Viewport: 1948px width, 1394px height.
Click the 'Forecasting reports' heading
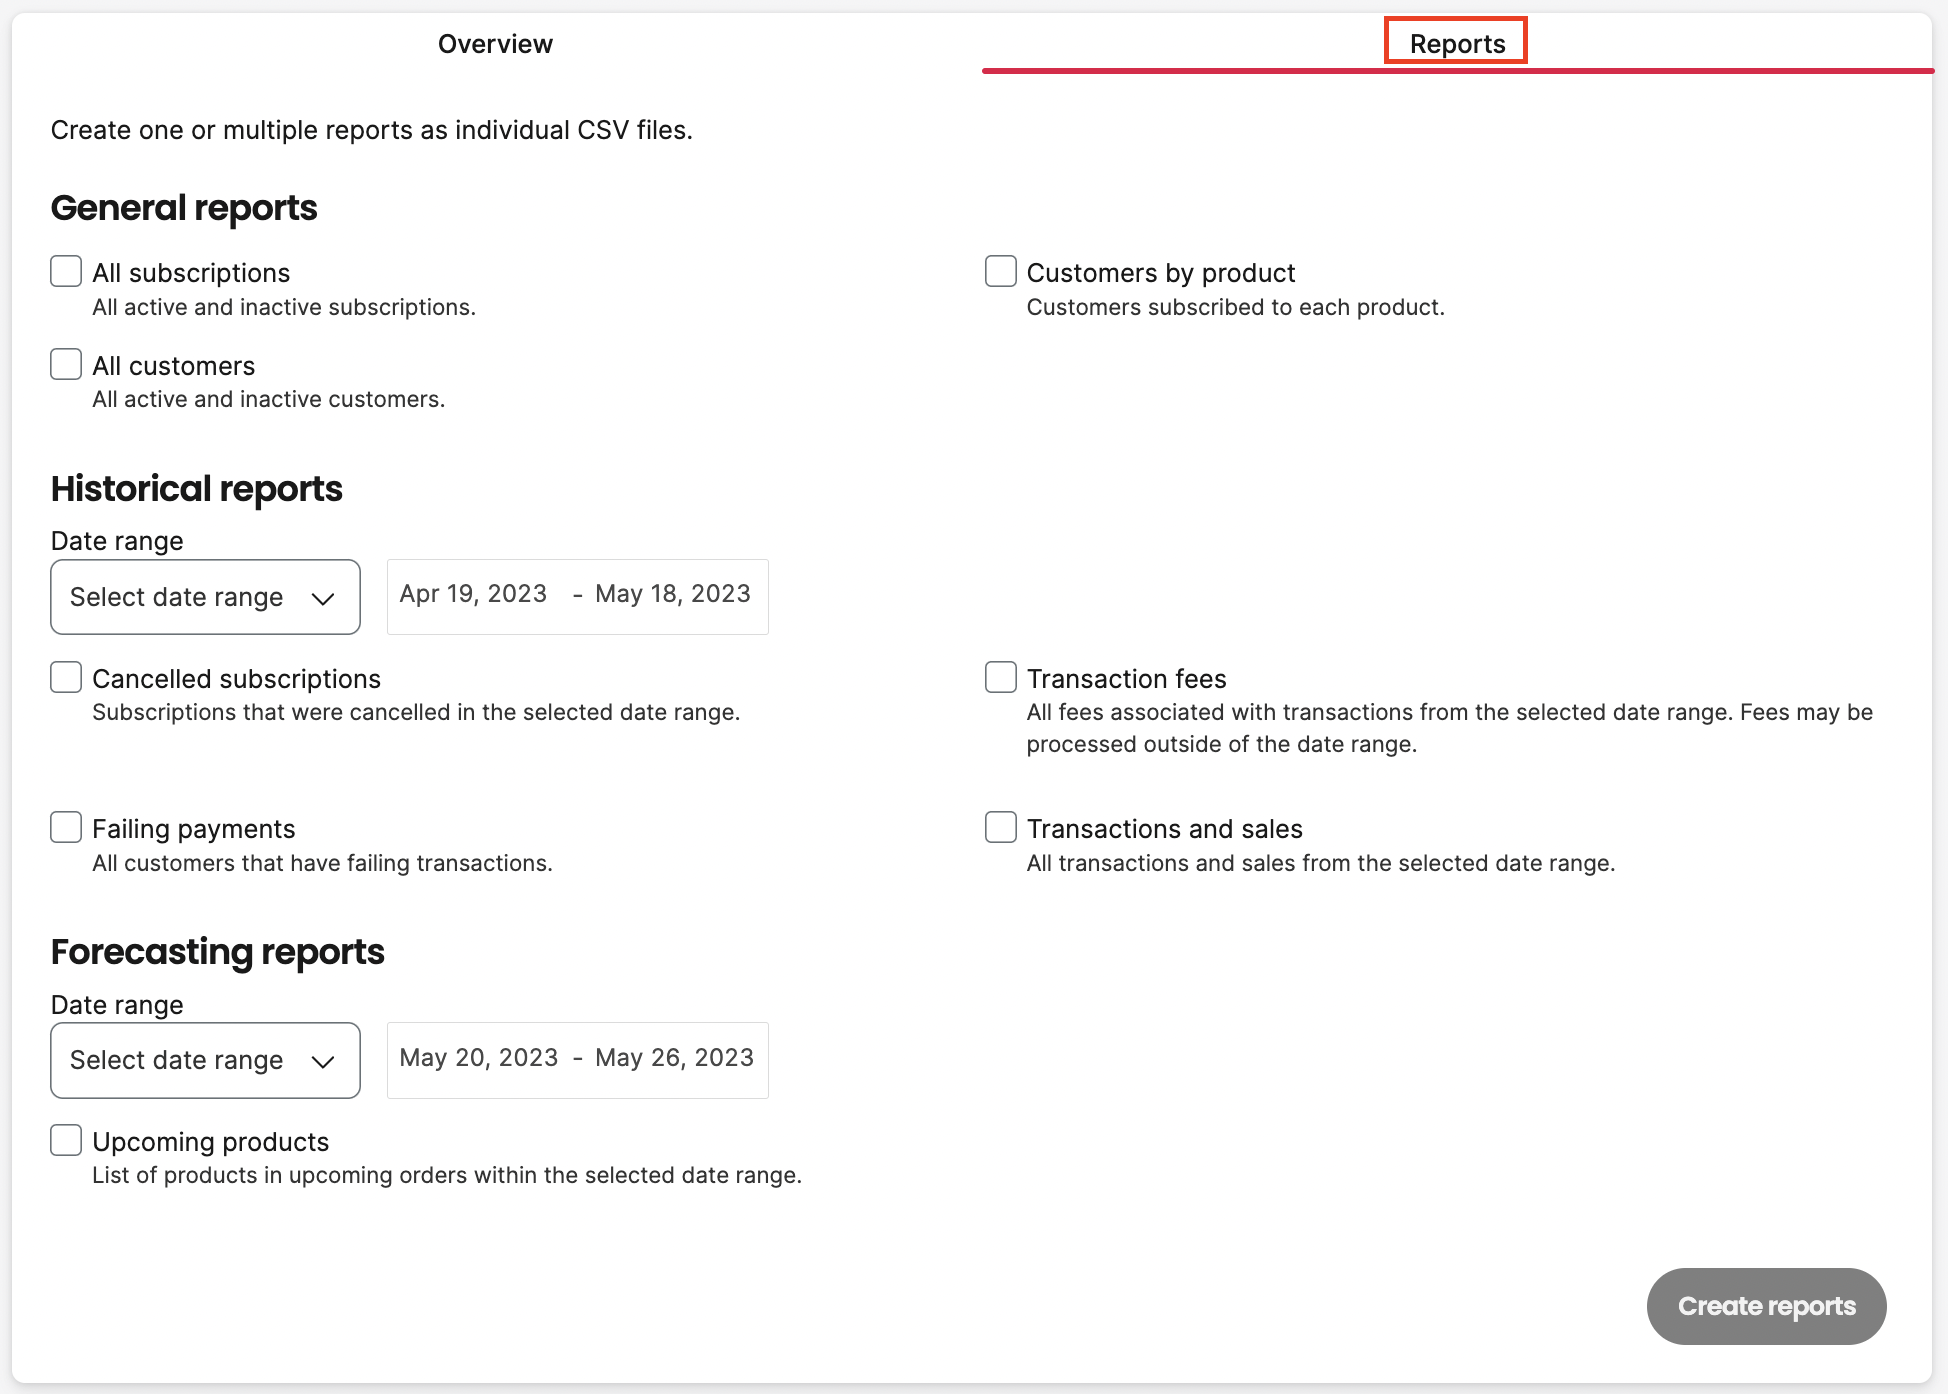218,952
